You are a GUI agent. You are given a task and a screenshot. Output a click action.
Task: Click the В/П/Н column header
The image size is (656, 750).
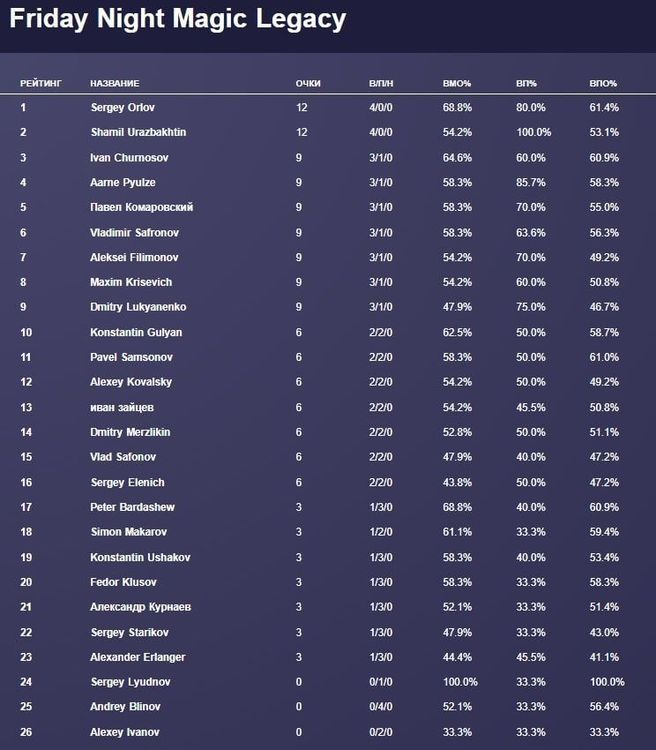point(381,83)
